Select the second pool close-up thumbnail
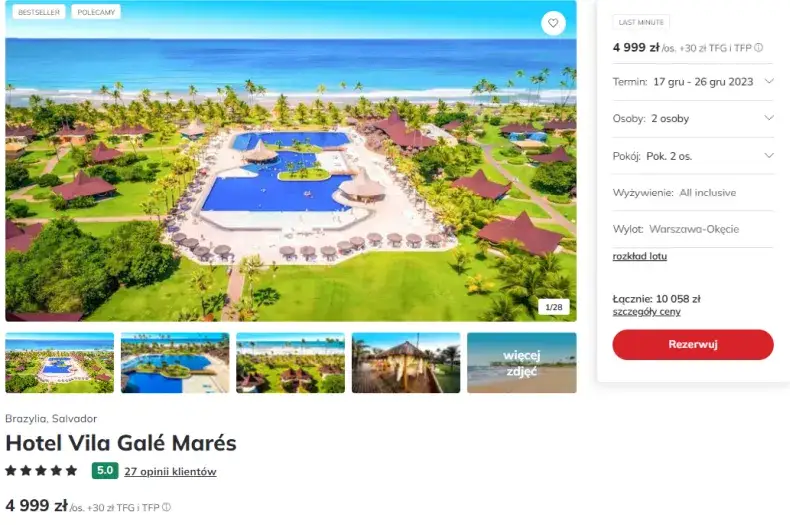 [x=175, y=363]
